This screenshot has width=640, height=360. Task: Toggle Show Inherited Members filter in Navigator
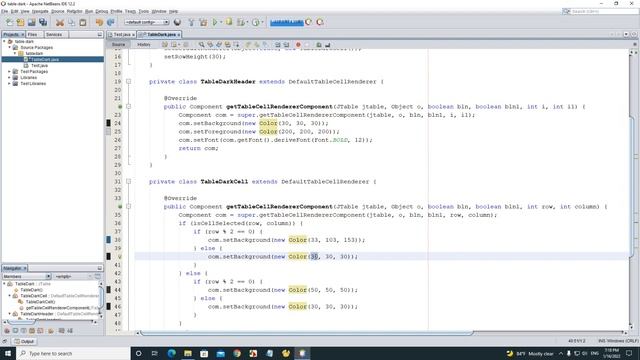point(7,331)
